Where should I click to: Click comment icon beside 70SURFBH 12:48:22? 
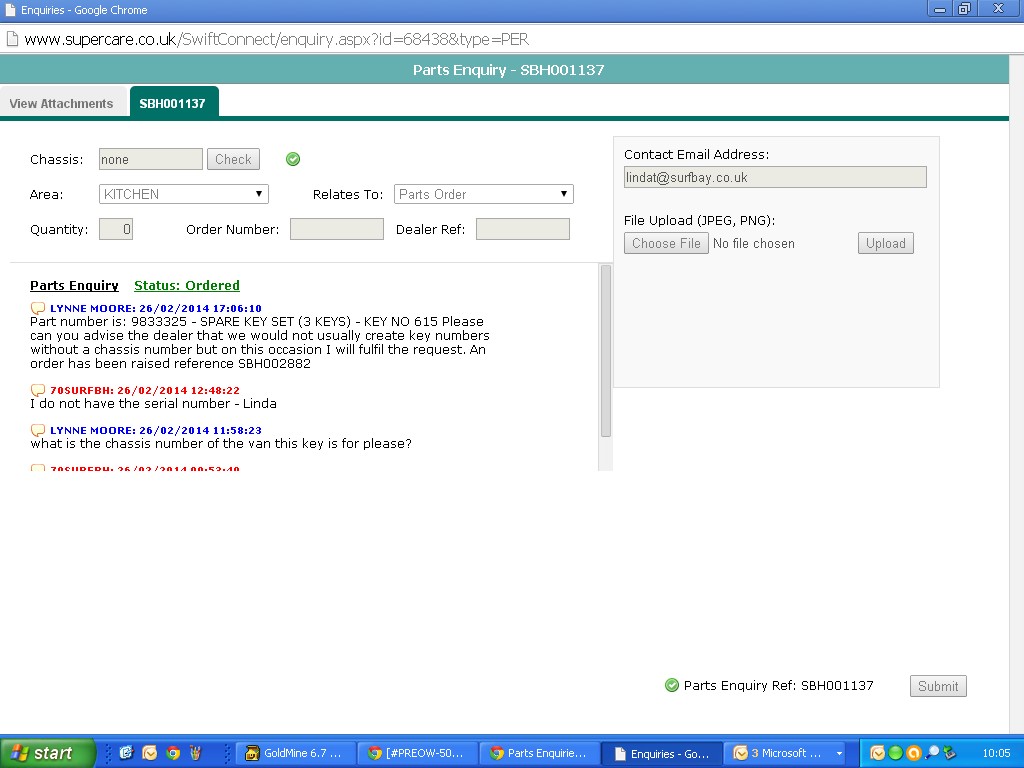click(x=38, y=391)
